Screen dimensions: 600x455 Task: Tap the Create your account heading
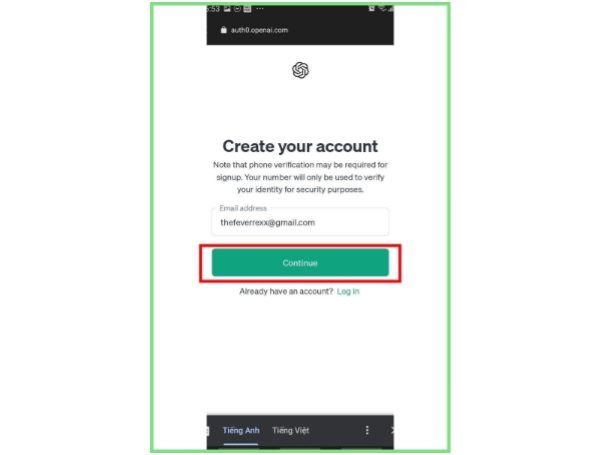point(300,146)
